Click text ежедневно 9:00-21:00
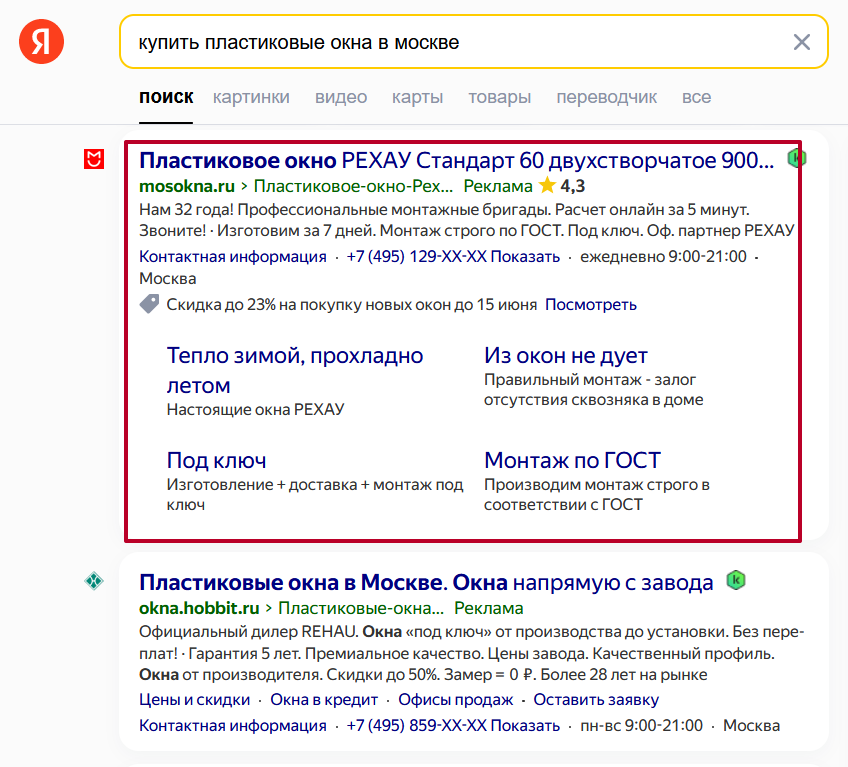The image size is (848, 767). 663,256
